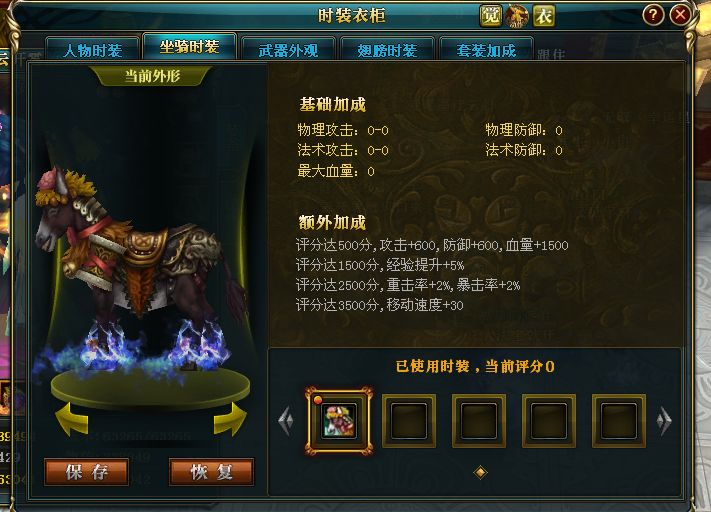Click the 觉 icon in title bar
This screenshot has width=711, height=512.
tap(491, 16)
